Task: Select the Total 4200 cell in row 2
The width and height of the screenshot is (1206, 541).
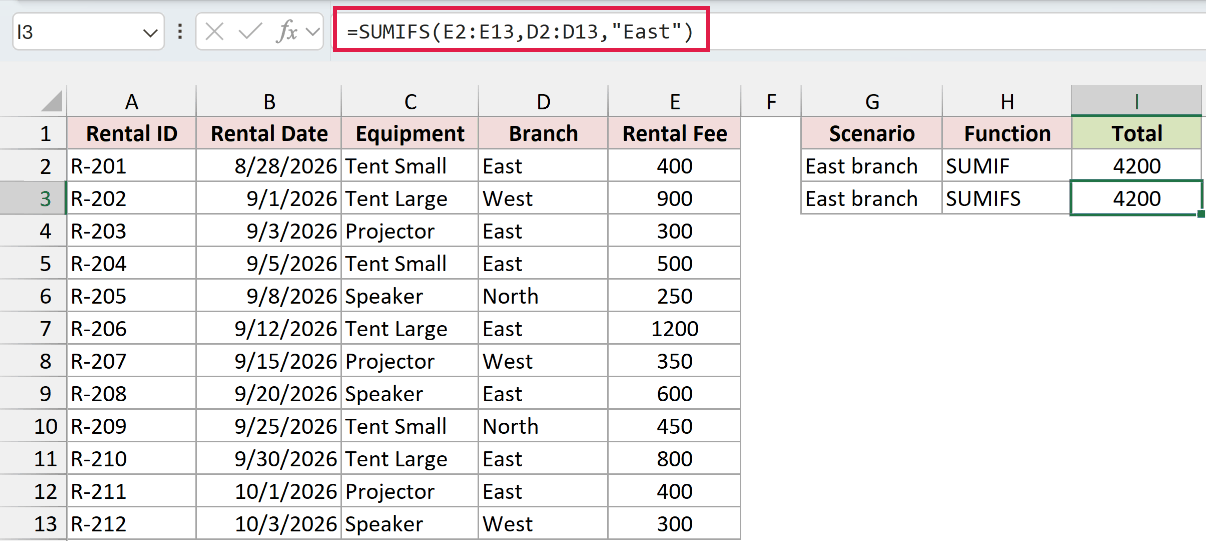Action: (1137, 166)
